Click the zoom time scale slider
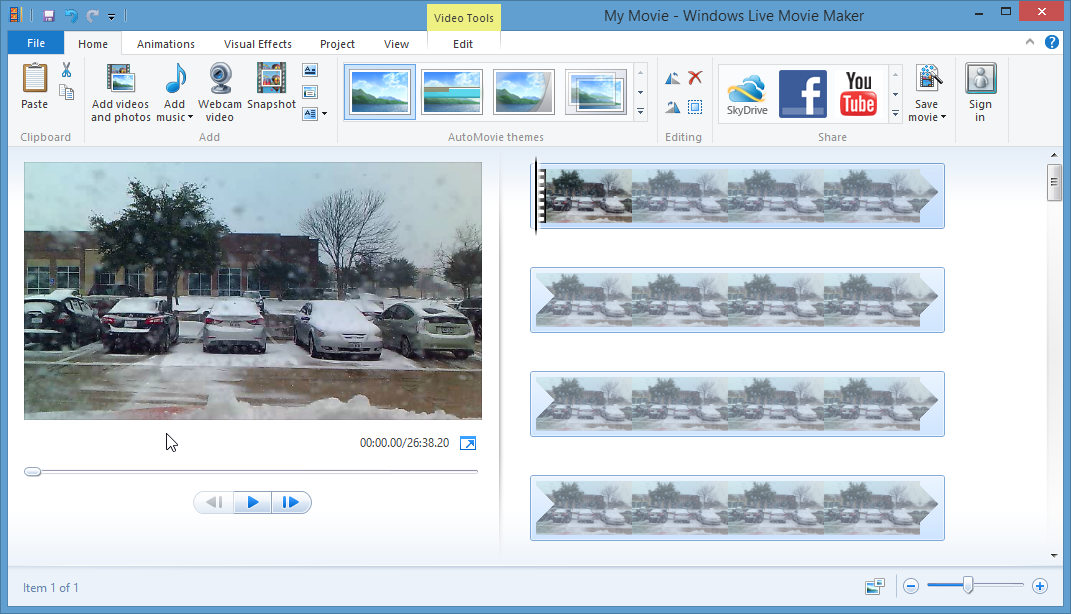 [968, 586]
